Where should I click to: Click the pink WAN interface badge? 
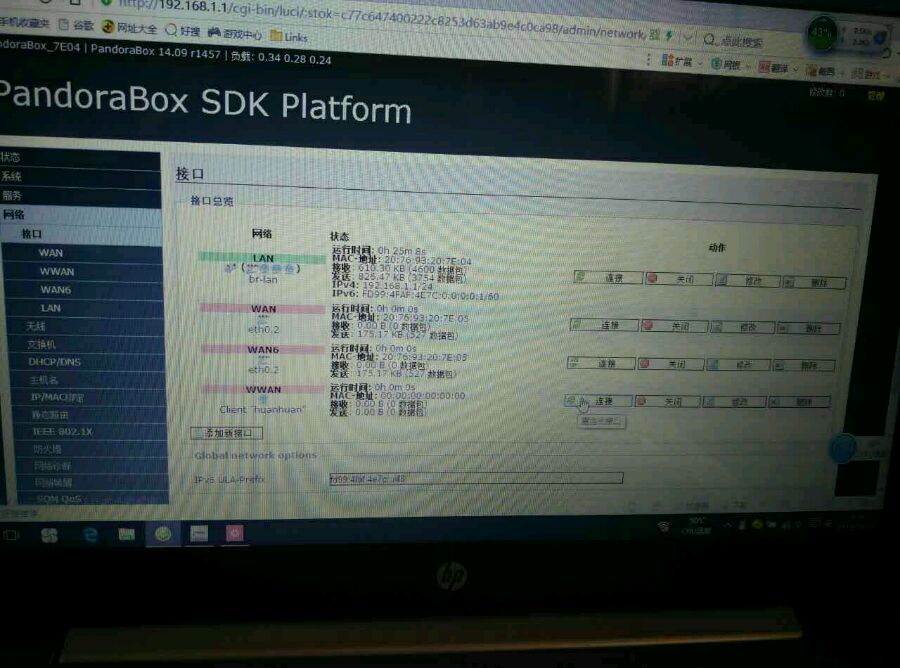tap(263, 309)
